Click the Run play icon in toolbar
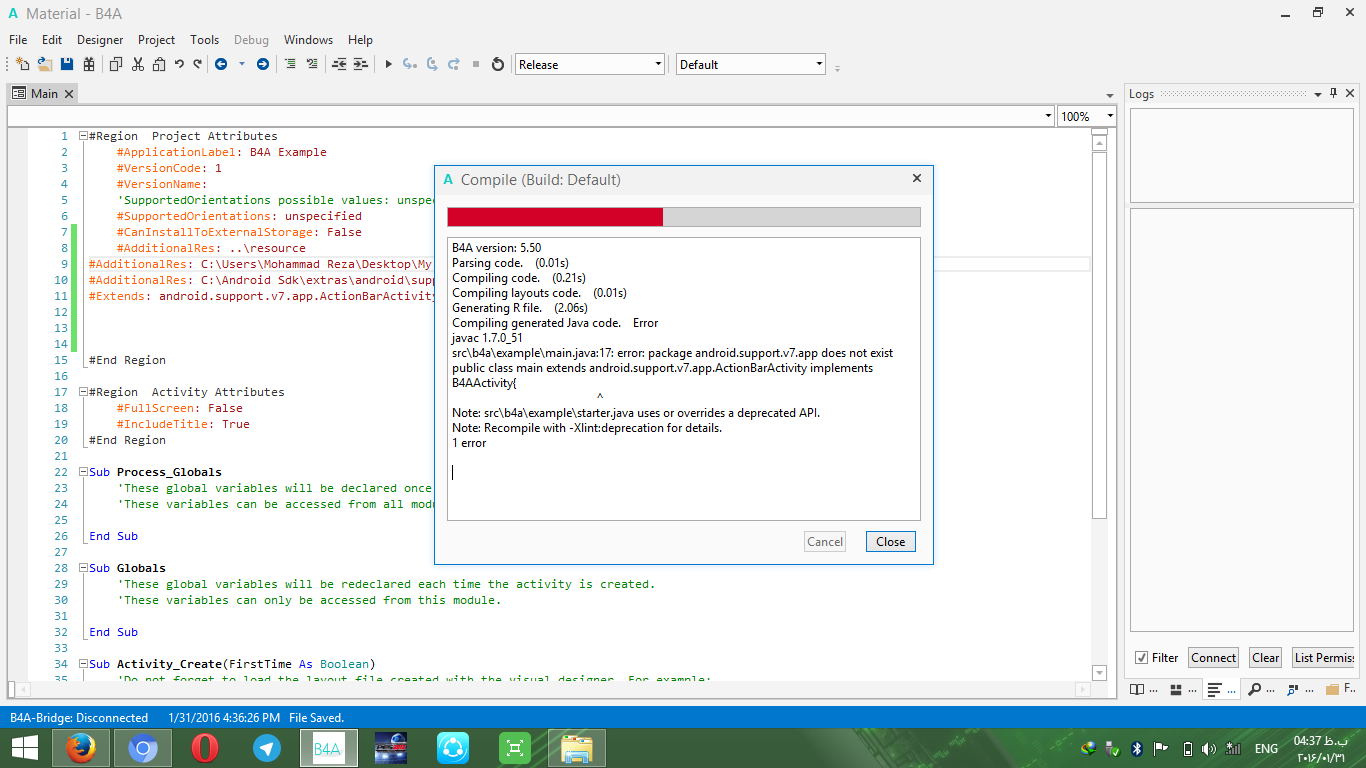Image resolution: width=1366 pixels, height=768 pixels. [388, 64]
